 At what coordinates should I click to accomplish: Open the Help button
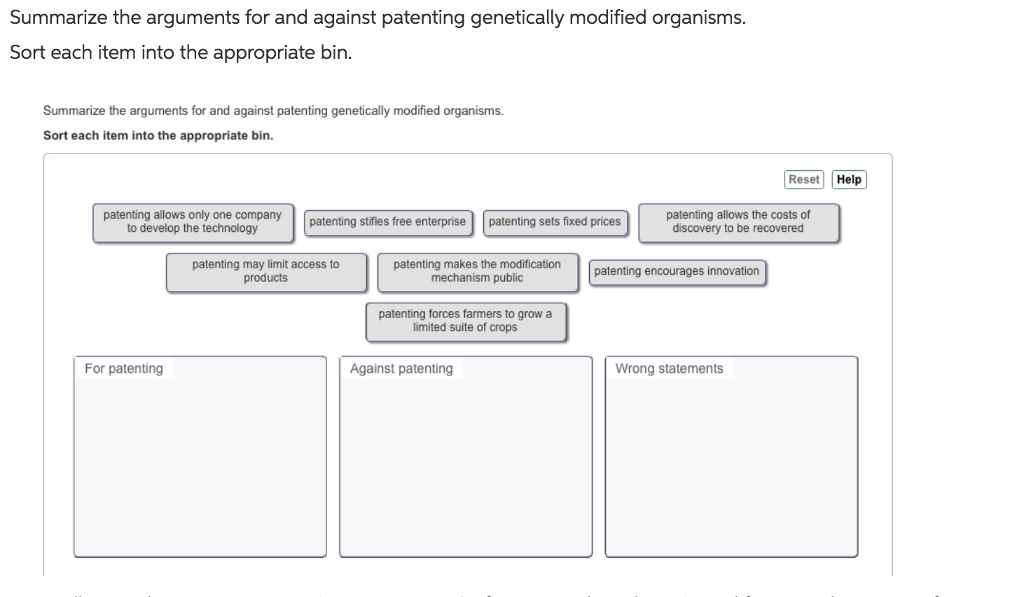tap(847, 179)
